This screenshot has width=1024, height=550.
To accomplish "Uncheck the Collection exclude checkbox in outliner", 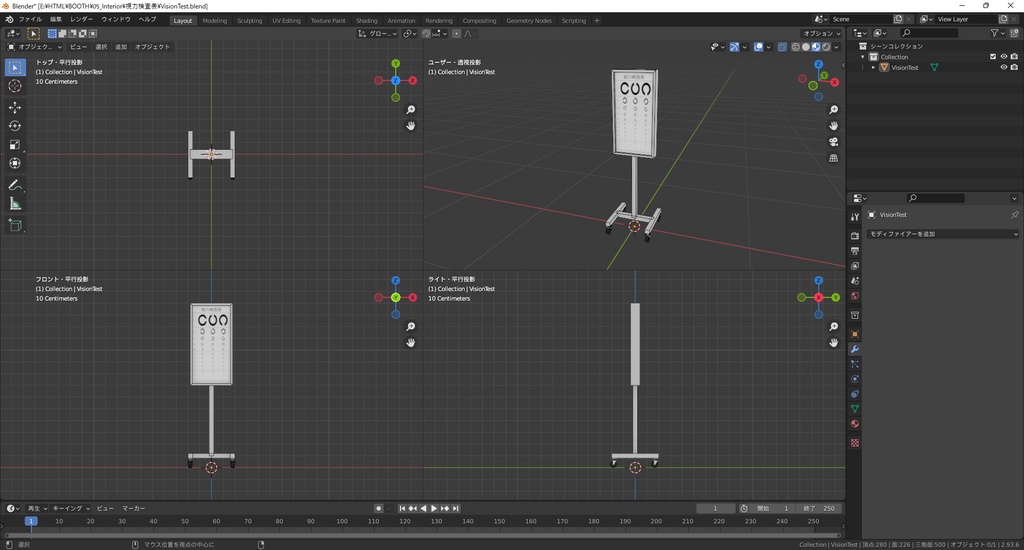I will click(x=993, y=57).
